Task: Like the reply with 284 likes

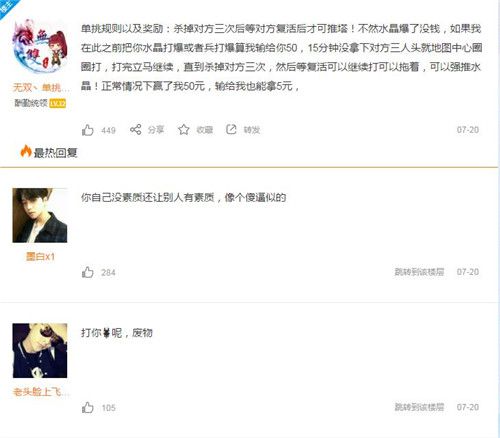Action: tap(88, 272)
